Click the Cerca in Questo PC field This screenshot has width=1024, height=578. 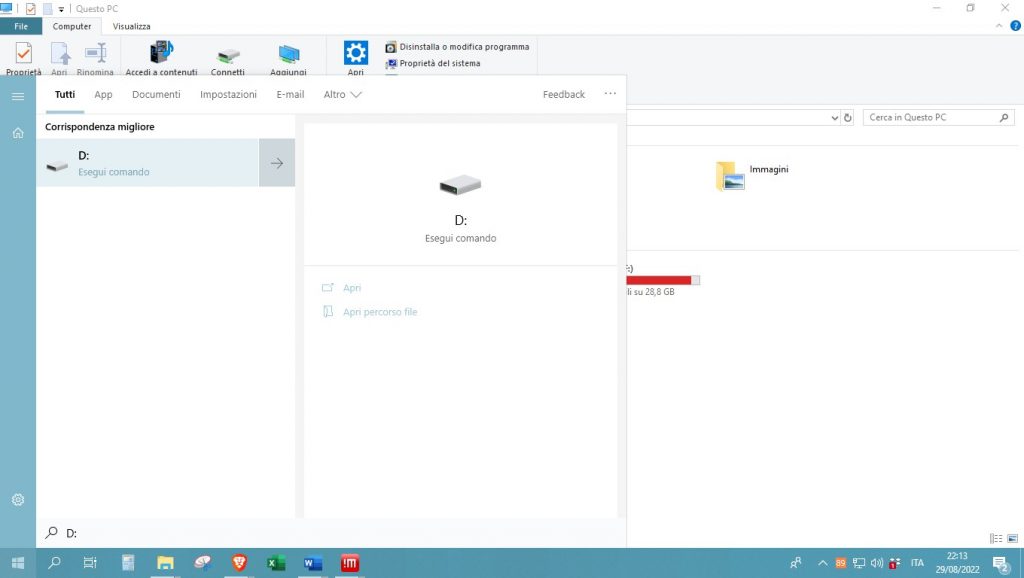click(x=930, y=118)
